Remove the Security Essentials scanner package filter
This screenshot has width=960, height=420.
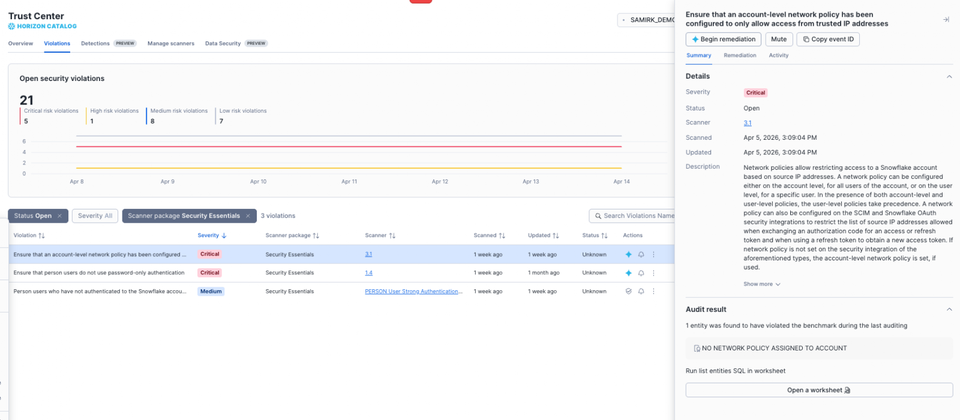click(248, 216)
